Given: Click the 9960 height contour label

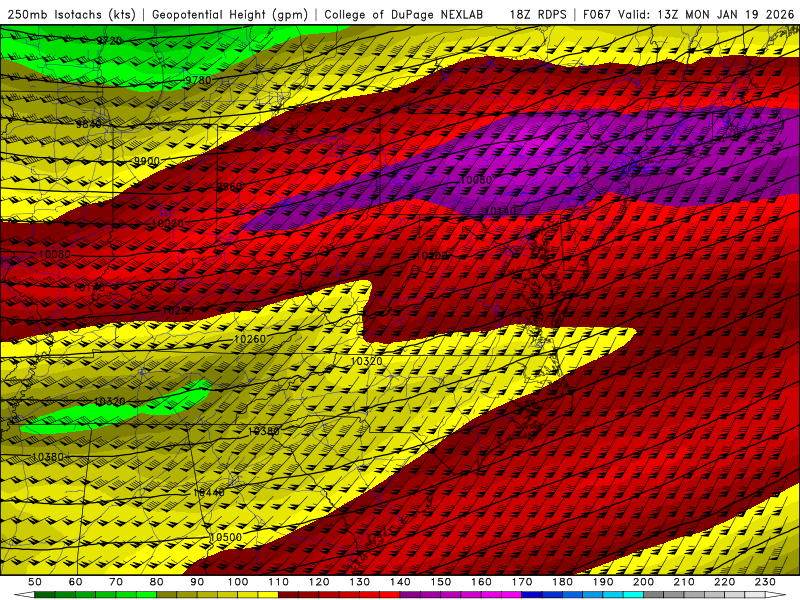Looking at the screenshot, I should point(230,187).
